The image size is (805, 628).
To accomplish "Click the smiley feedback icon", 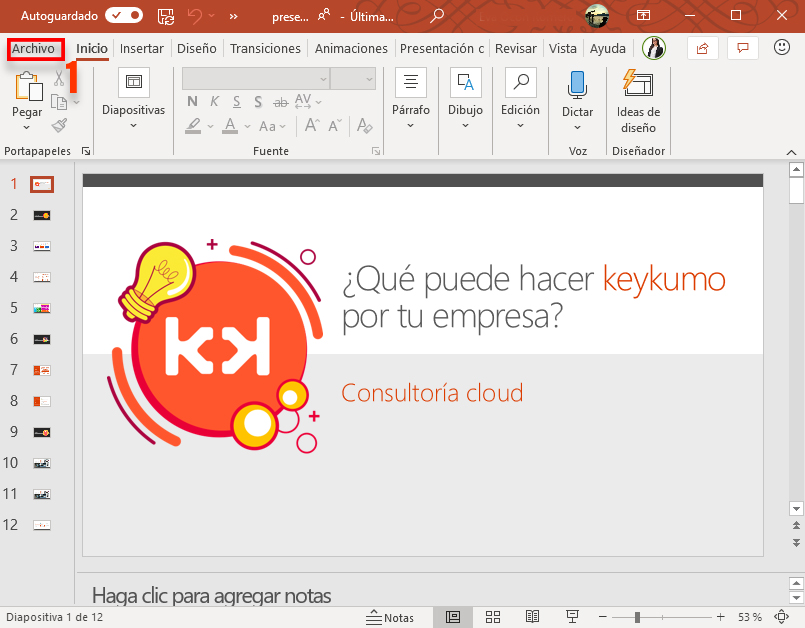I will (x=781, y=48).
